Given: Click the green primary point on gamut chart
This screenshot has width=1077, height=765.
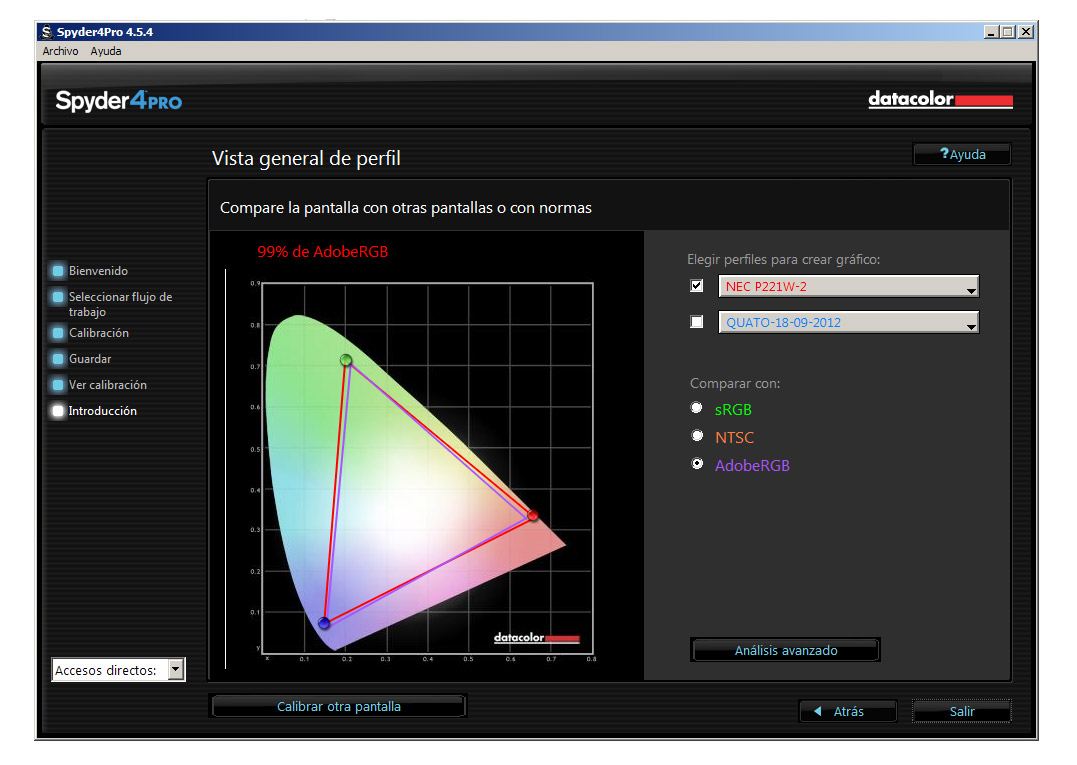Looking at the screenshot, I should (x=346, y=360).
